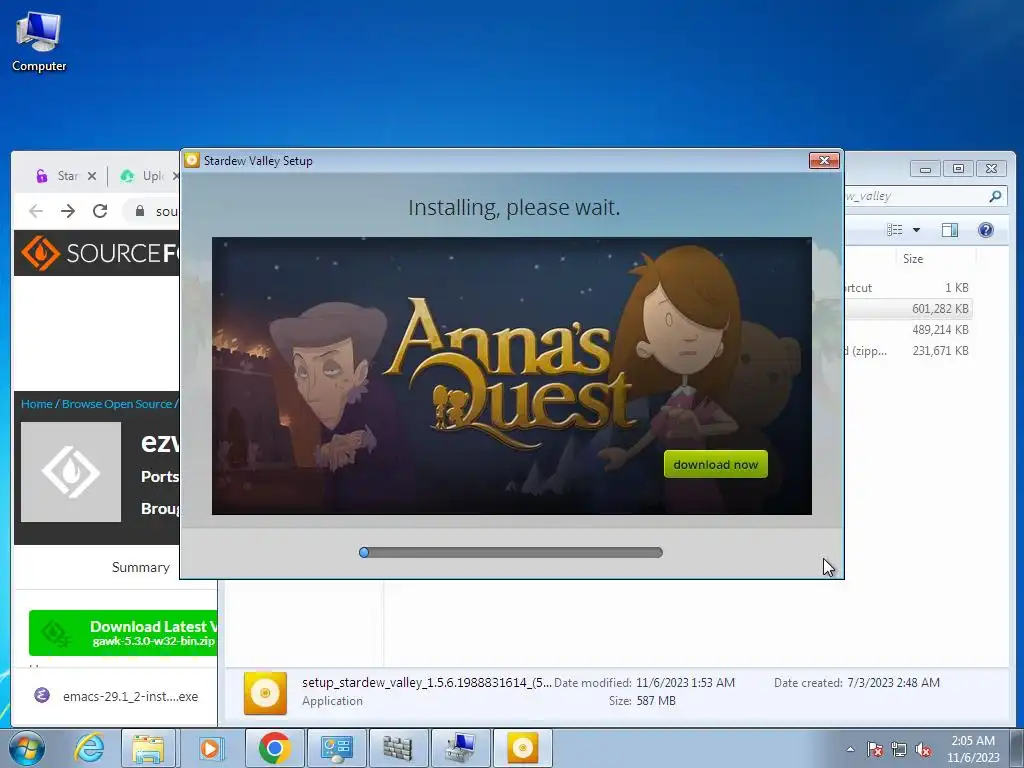Image resolution: width=1024 pixels, height=768 pixels.
Task: Open the views dropdown arrow in Explorer
Action: pos(916,230)
